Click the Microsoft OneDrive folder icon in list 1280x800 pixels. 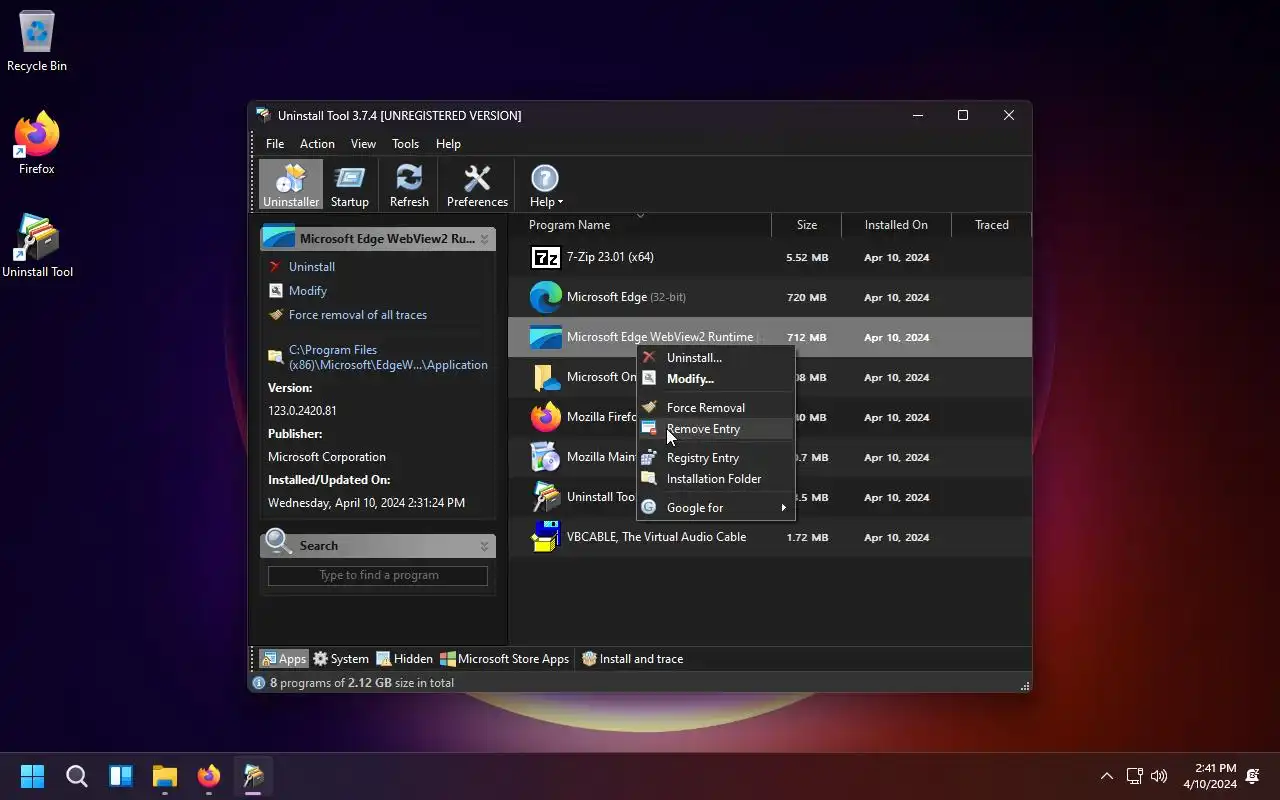545,377
